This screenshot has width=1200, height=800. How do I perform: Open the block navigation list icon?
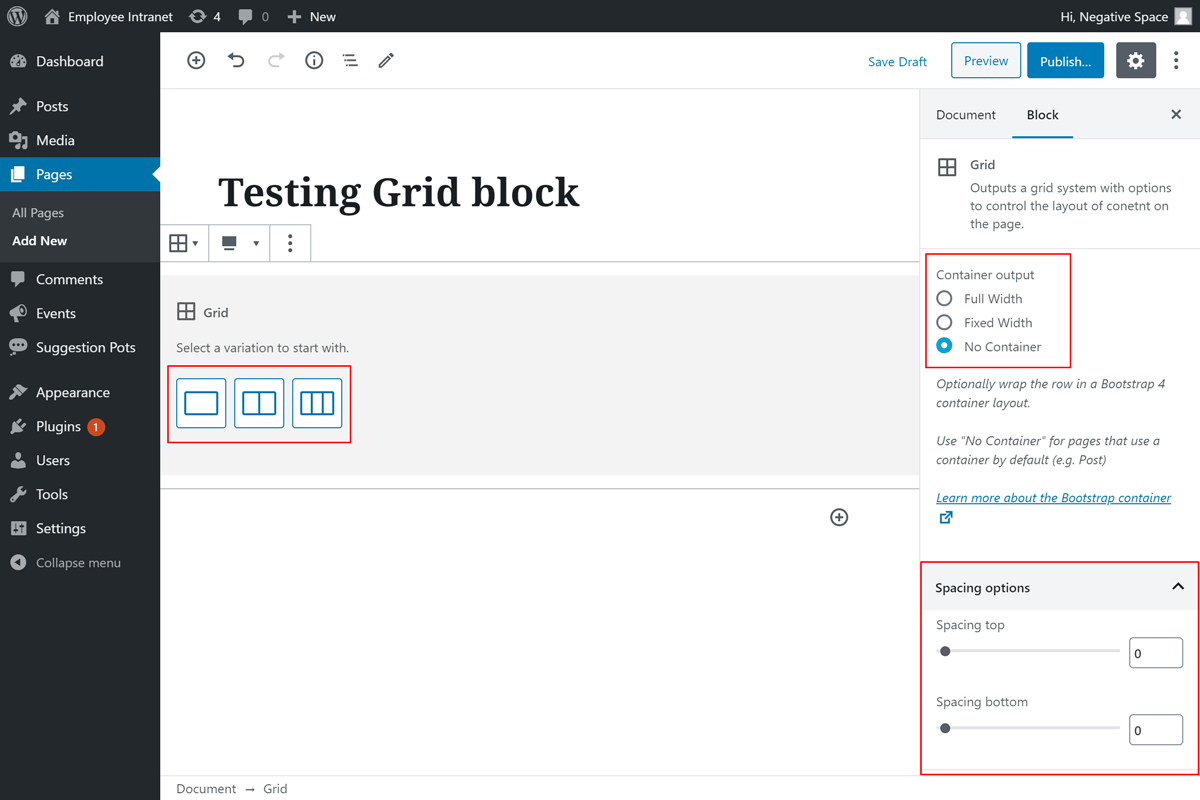pyautogui.click(x=350, y=61)
